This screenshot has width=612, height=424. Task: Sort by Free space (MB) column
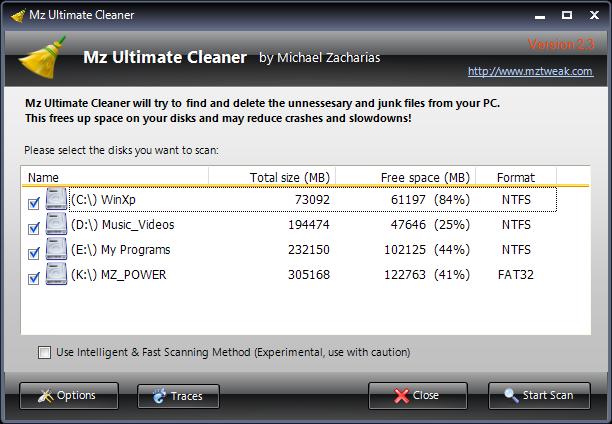click(404, 177)
